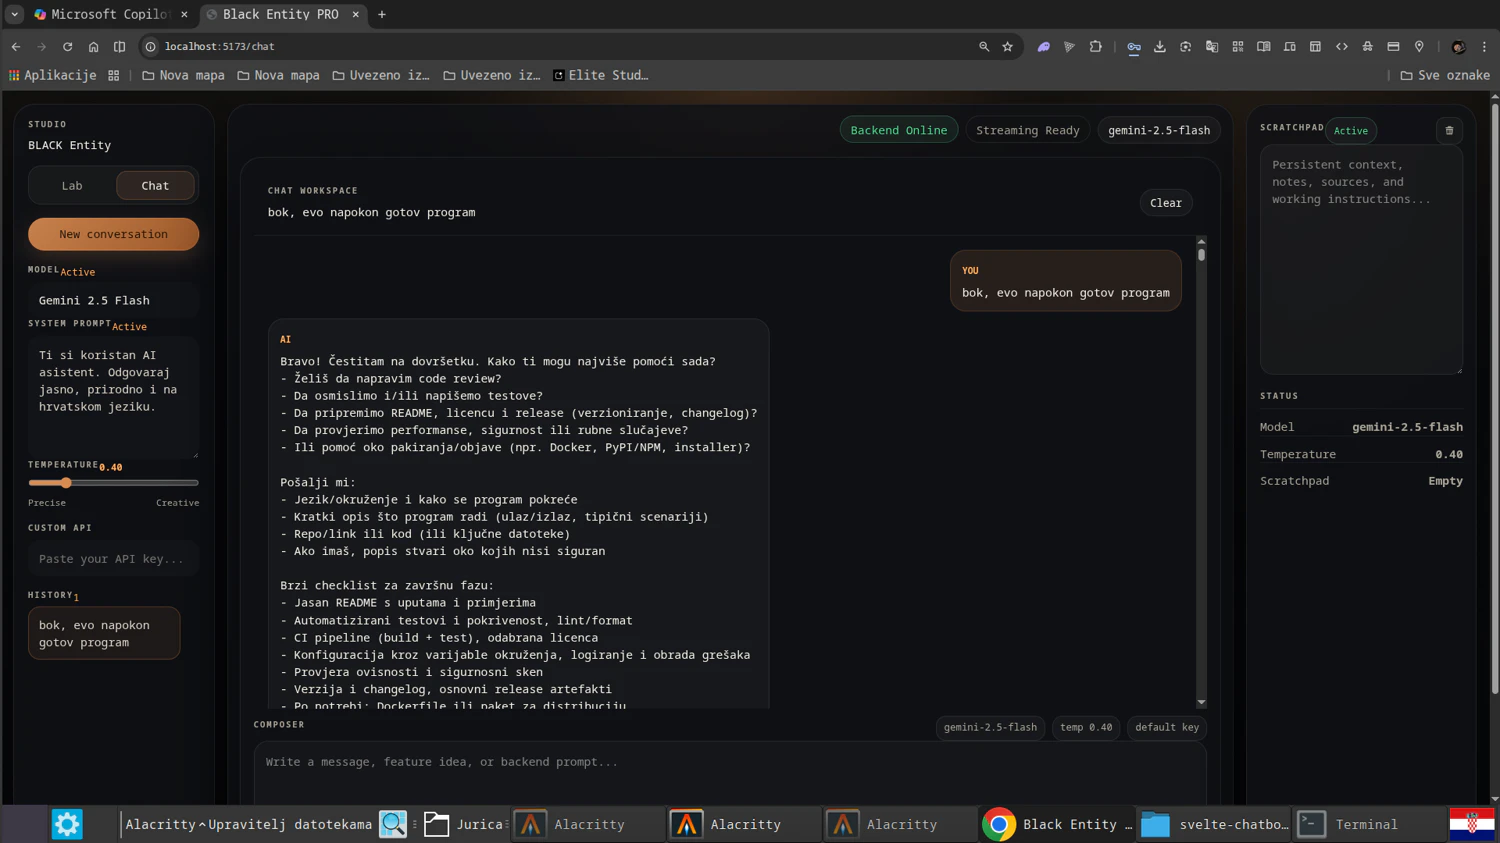The image size is (1500, 843).
Task: Open the Aplikacije bookmarks shortcut
Action: click(x=52, y=76)
